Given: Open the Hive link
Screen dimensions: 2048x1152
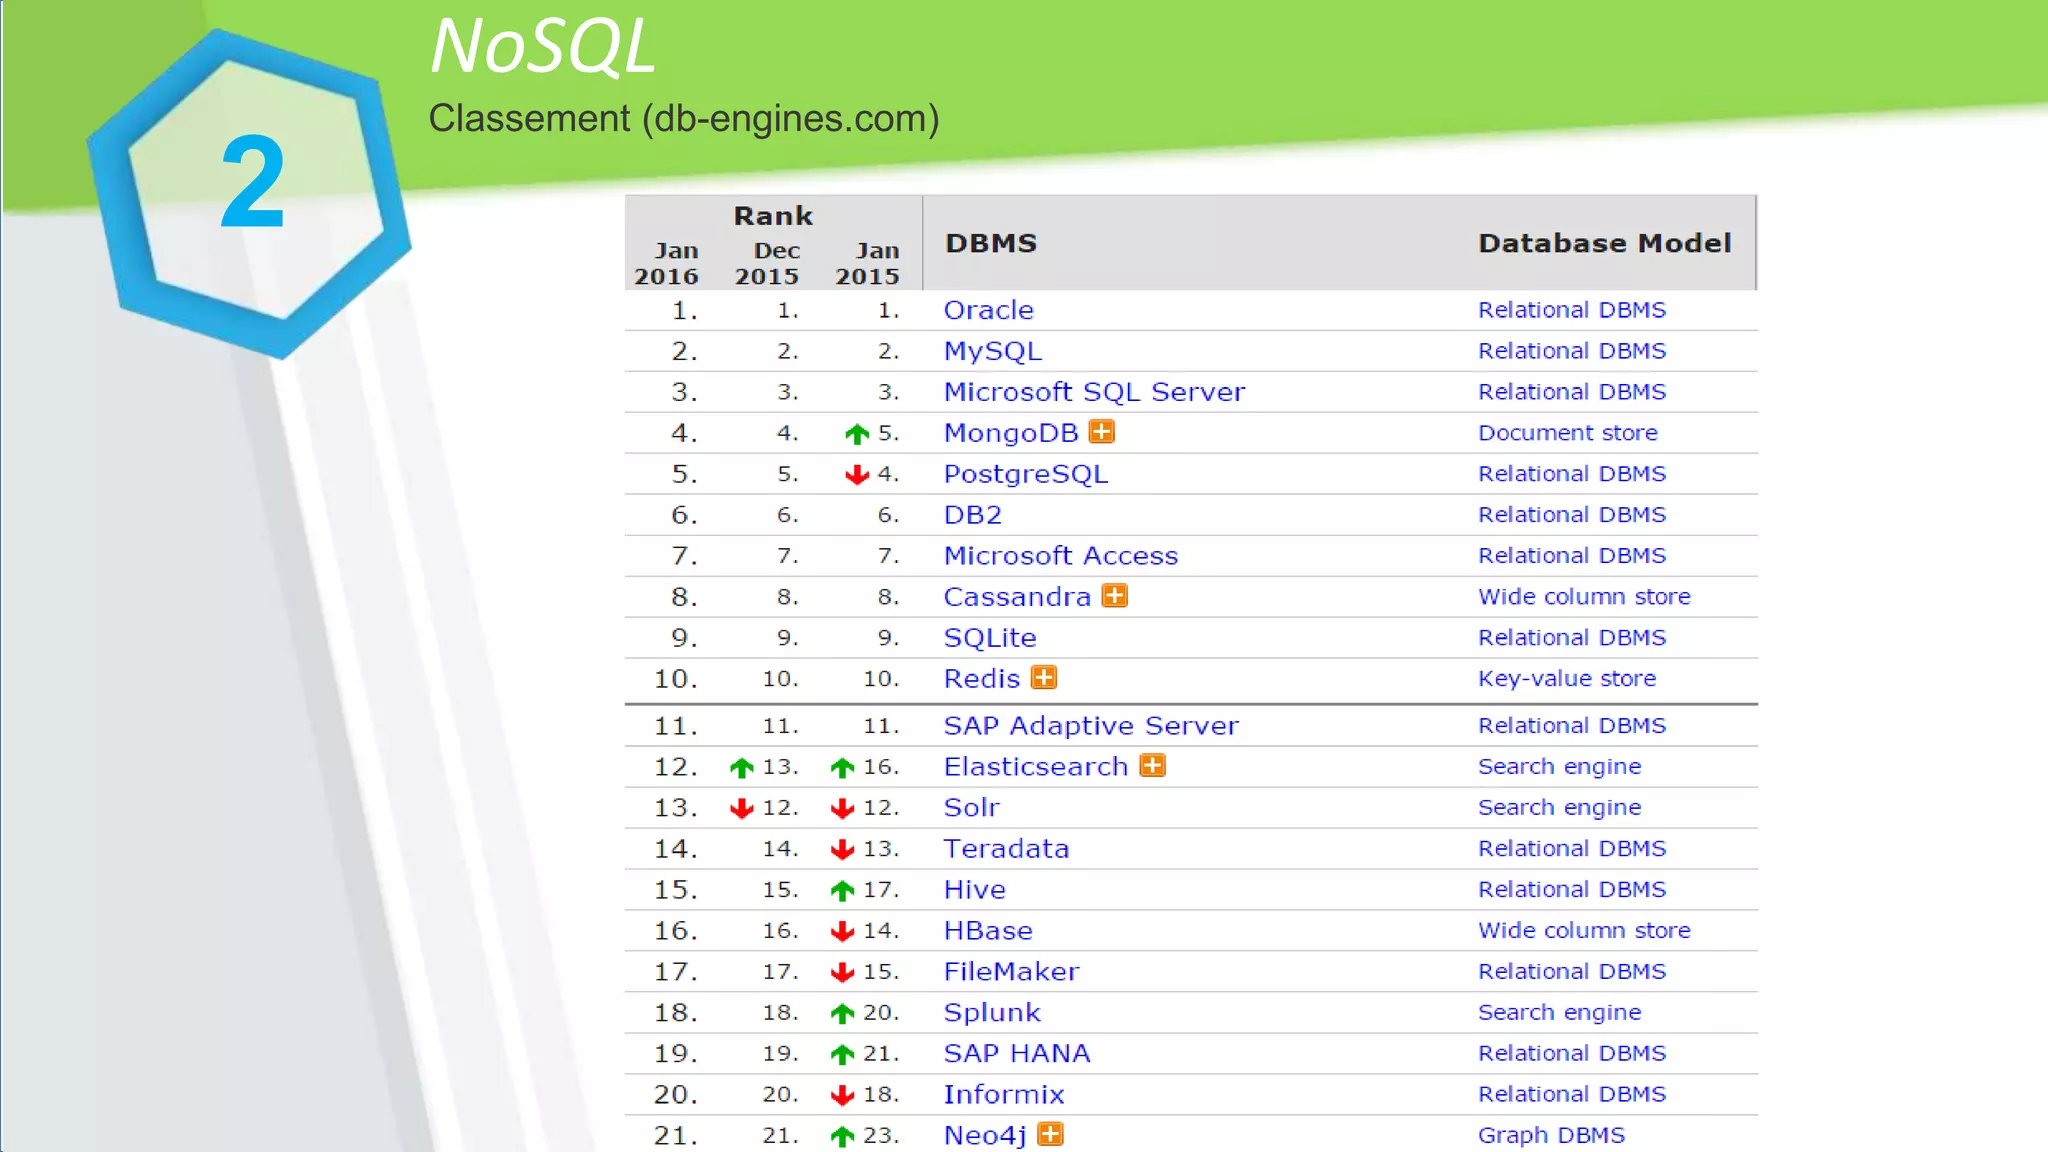Looking at the screenshot, I should (975, 890).
